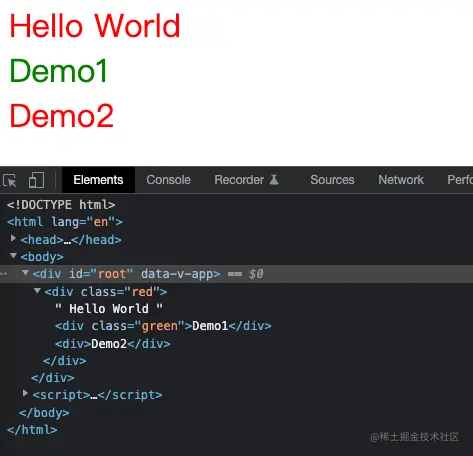Screen dimensions: 473x456
Task: Expand the head element node
Action: tap(13, 238)
